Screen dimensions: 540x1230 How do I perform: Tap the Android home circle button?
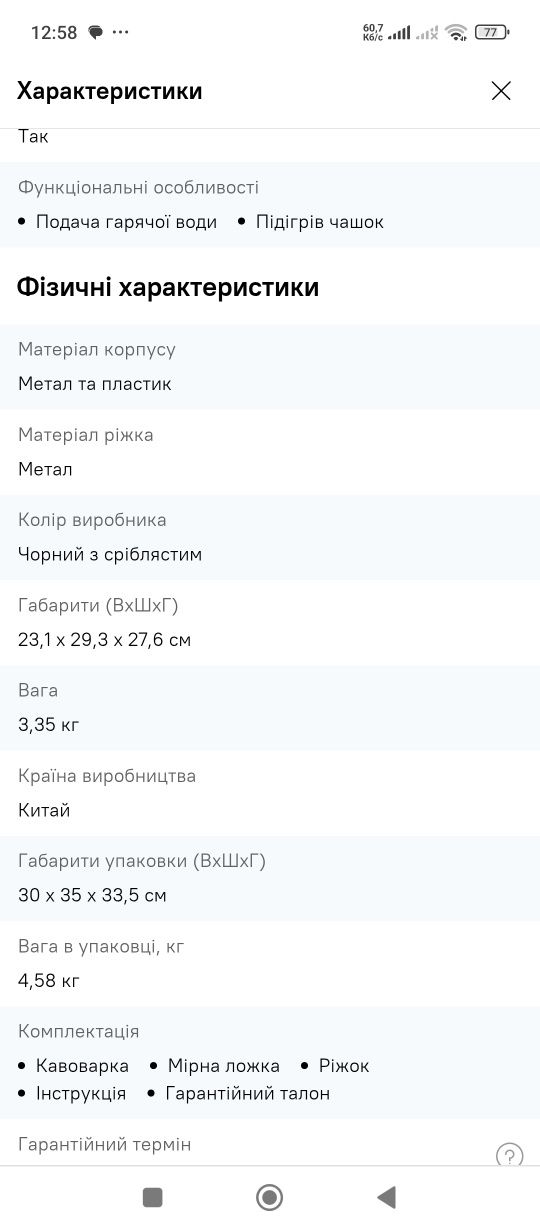[269, 1197]
